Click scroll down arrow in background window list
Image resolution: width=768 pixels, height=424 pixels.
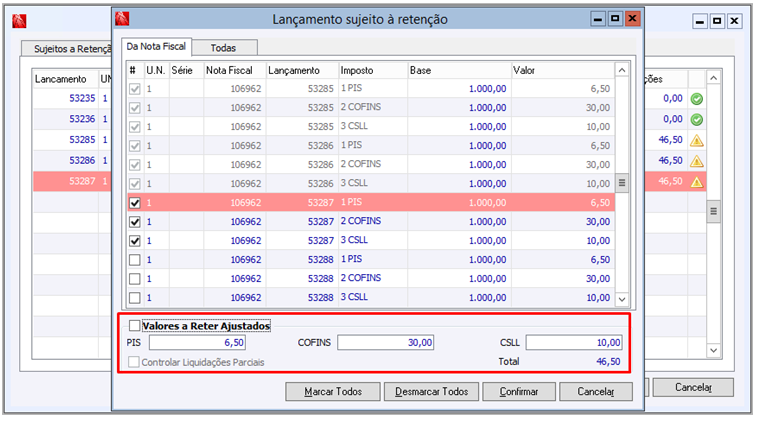[714, 350]
